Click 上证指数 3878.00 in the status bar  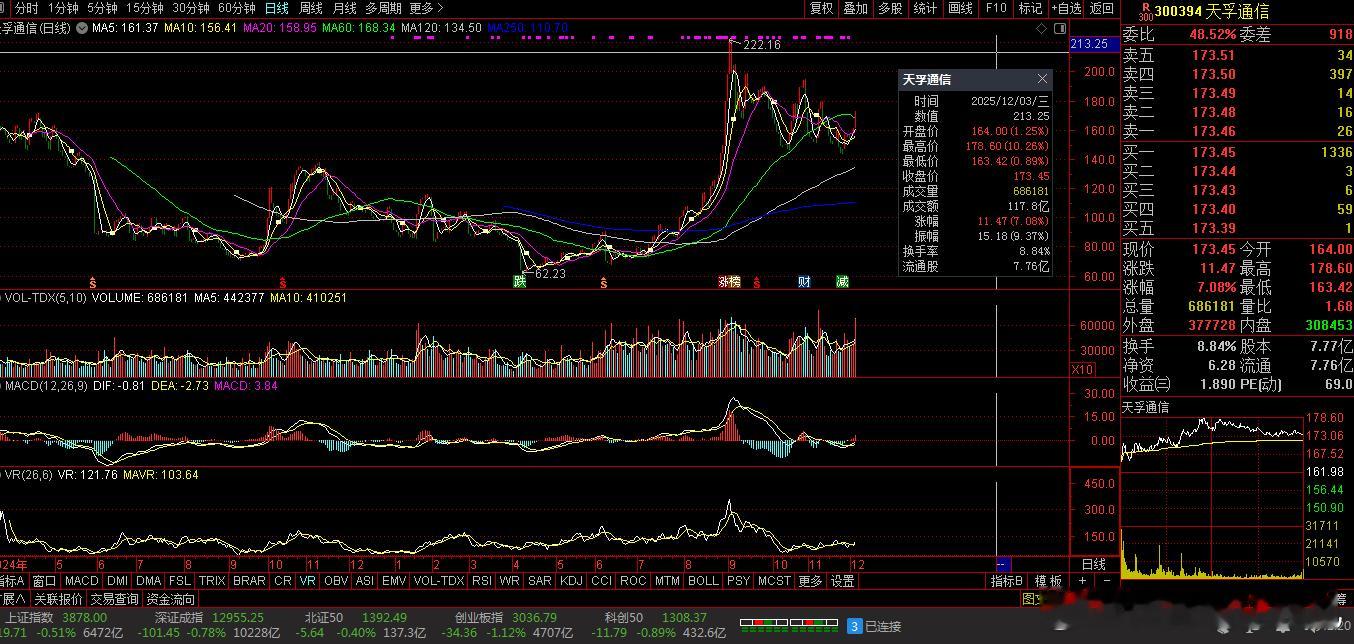click(x=55, y=618)
